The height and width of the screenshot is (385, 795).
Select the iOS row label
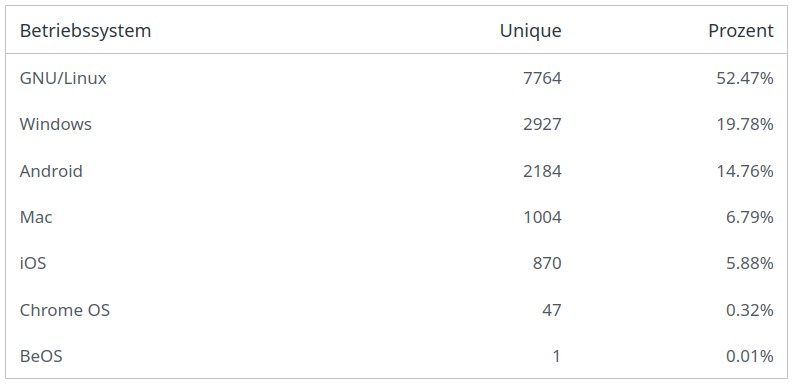[33, 263]
